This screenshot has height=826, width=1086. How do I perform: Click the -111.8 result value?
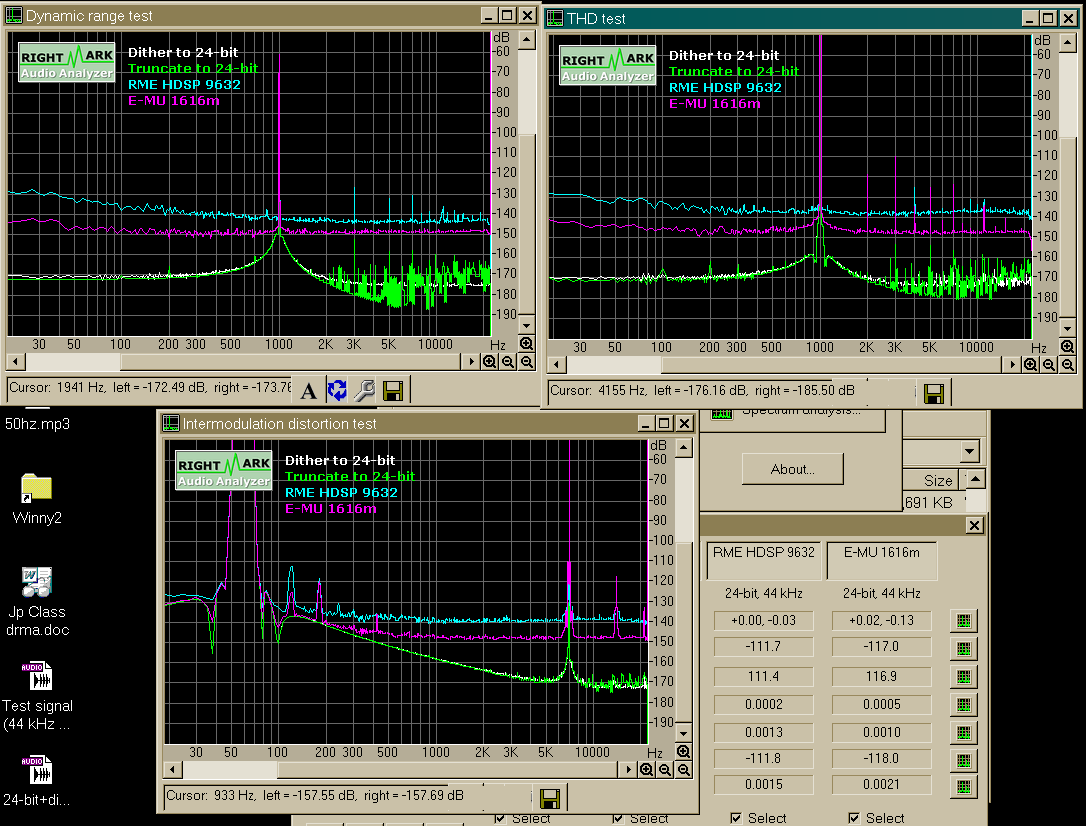pyautogui.click(x=763, y=759)
